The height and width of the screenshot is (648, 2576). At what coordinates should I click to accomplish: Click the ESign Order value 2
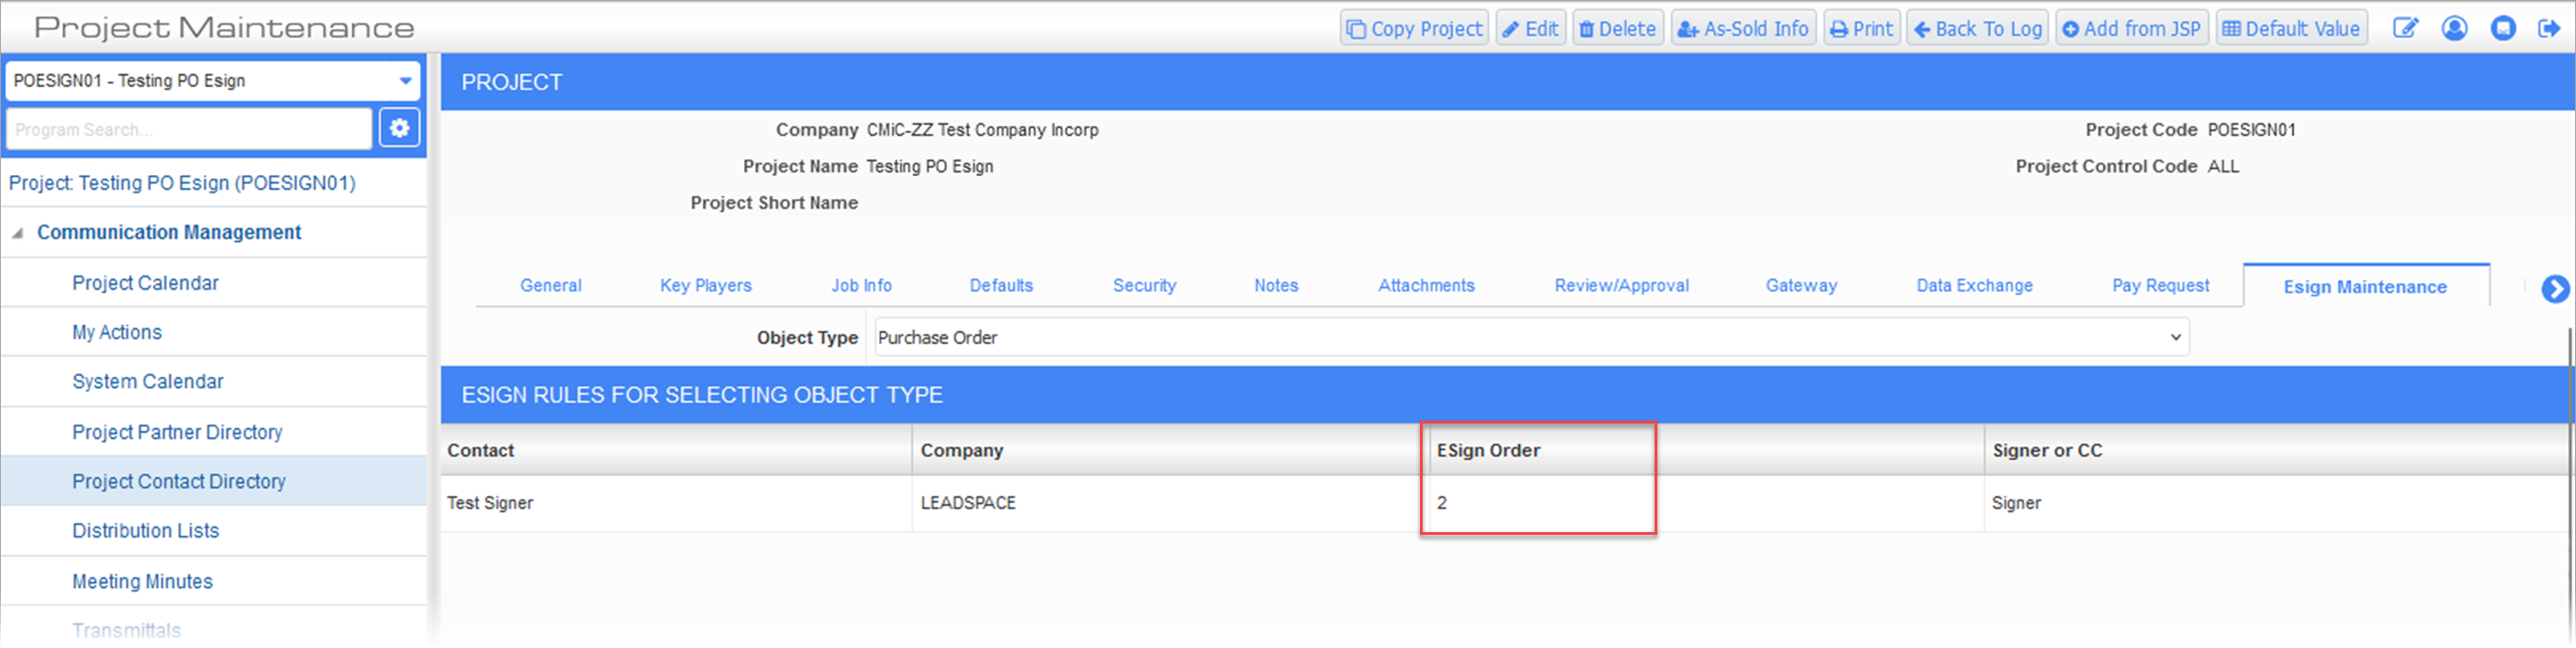(1442, 503)
